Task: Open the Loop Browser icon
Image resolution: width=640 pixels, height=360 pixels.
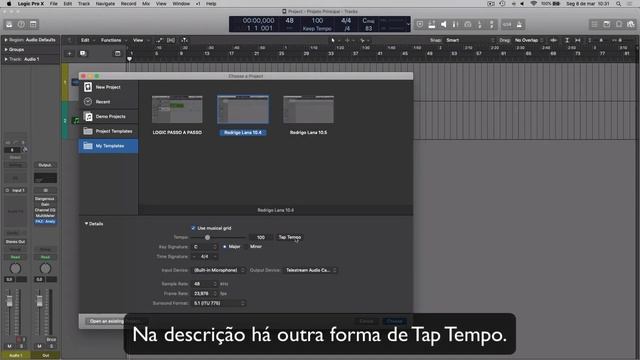Action: [x=619, y=24]
